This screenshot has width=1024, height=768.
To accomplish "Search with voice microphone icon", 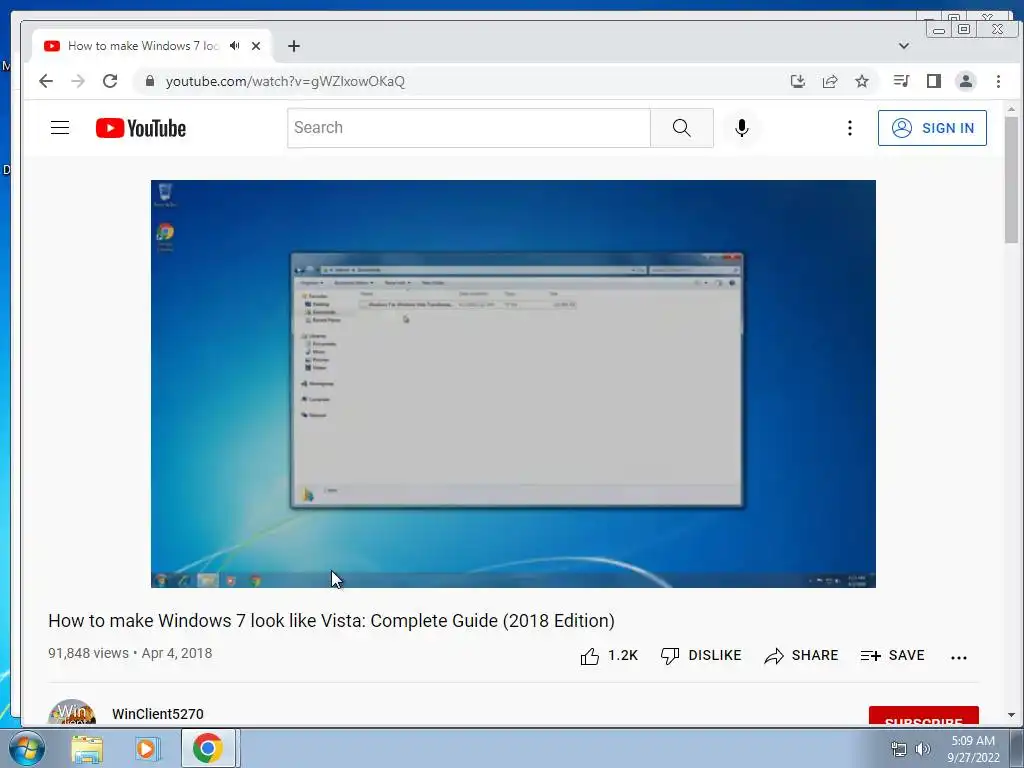I will (742, 128).
